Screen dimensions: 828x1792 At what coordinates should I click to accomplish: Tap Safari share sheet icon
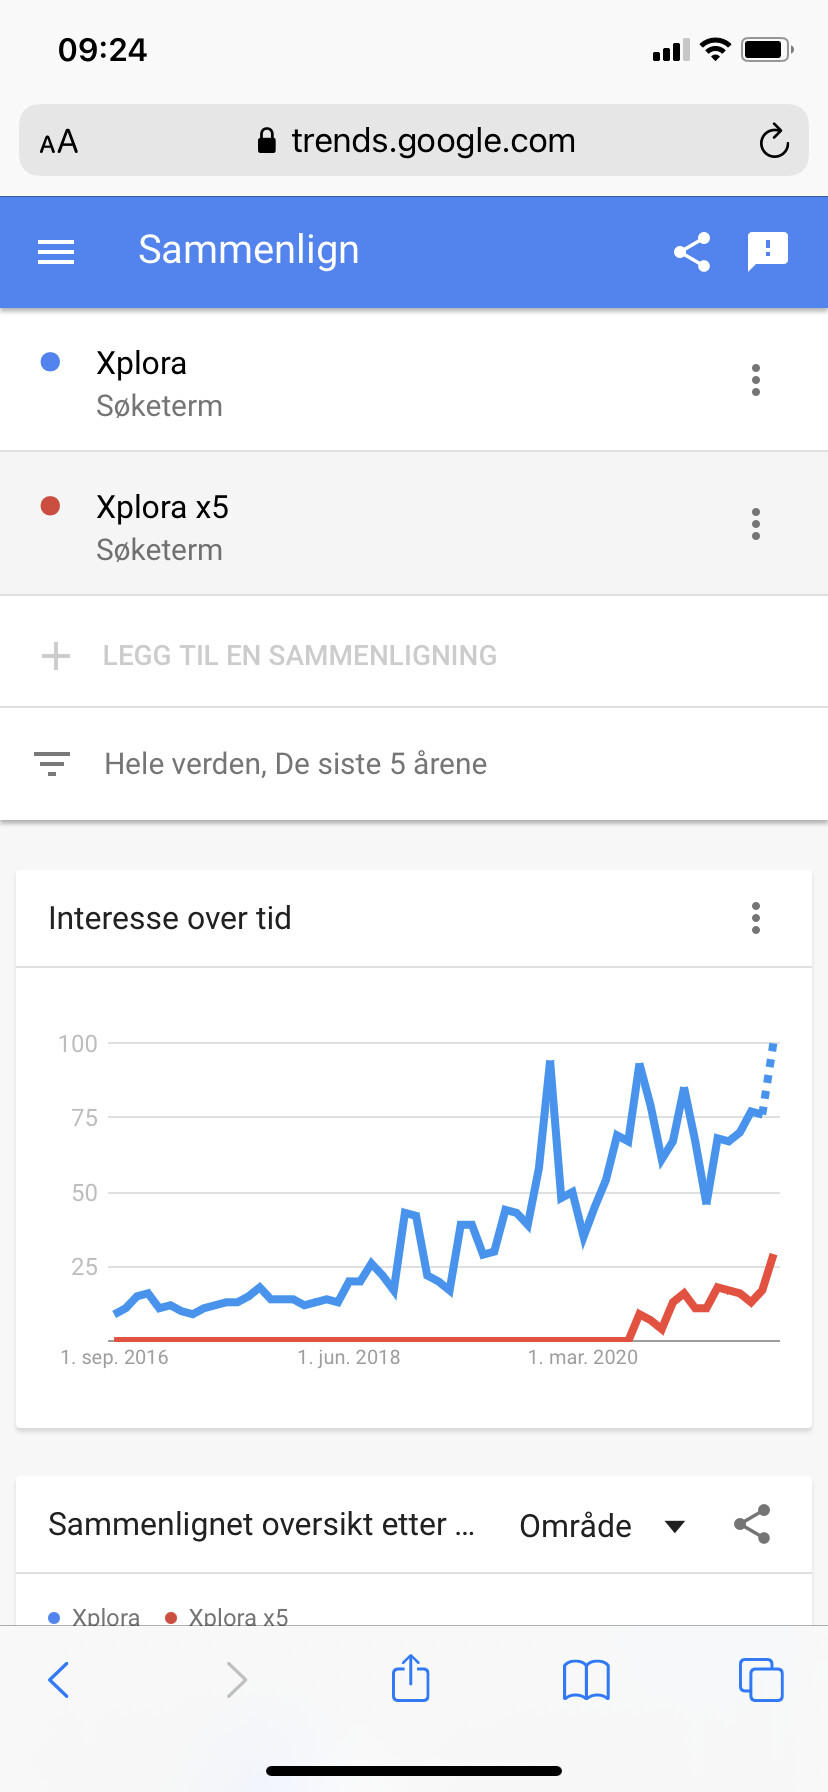click(410, 1678)
